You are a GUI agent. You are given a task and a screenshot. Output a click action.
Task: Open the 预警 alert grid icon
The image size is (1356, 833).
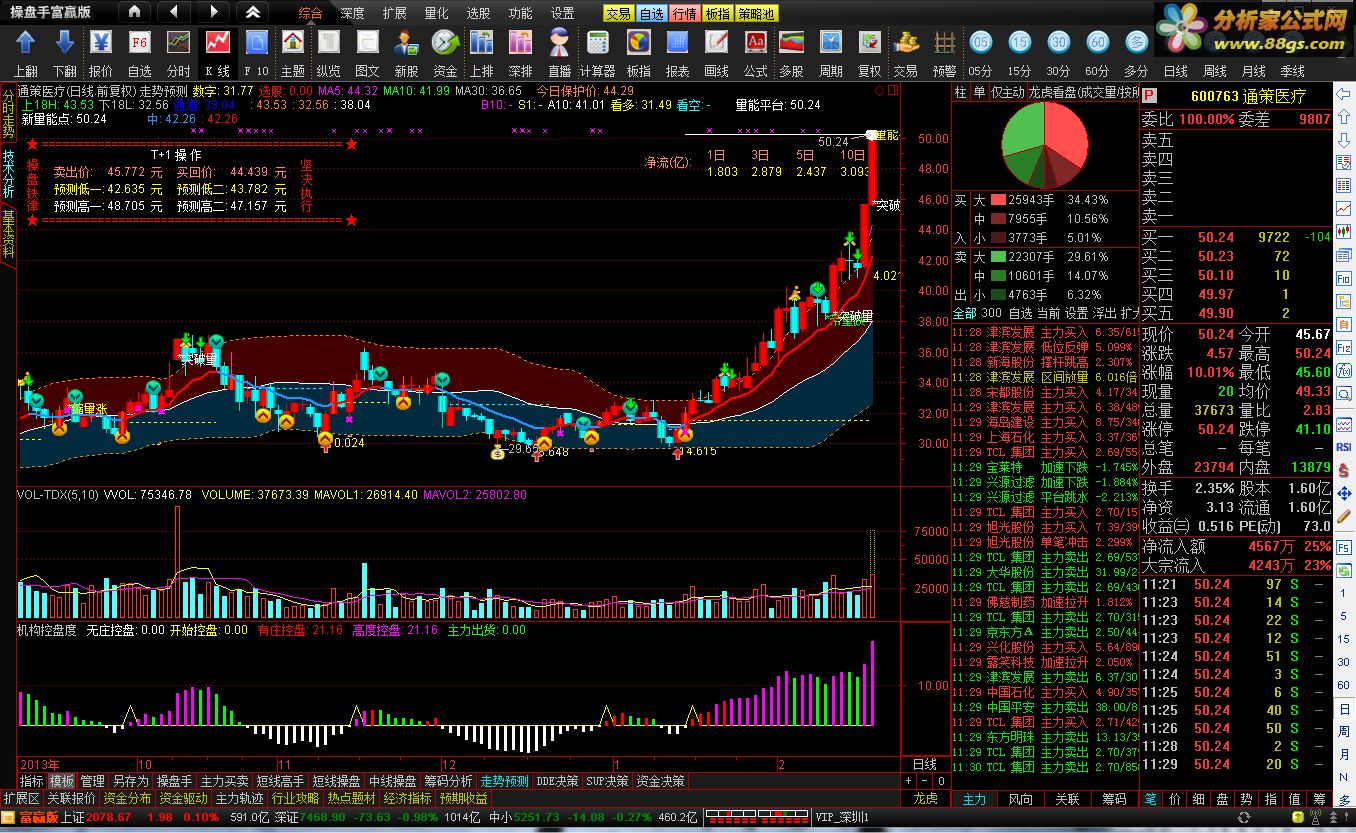point(944,43)
